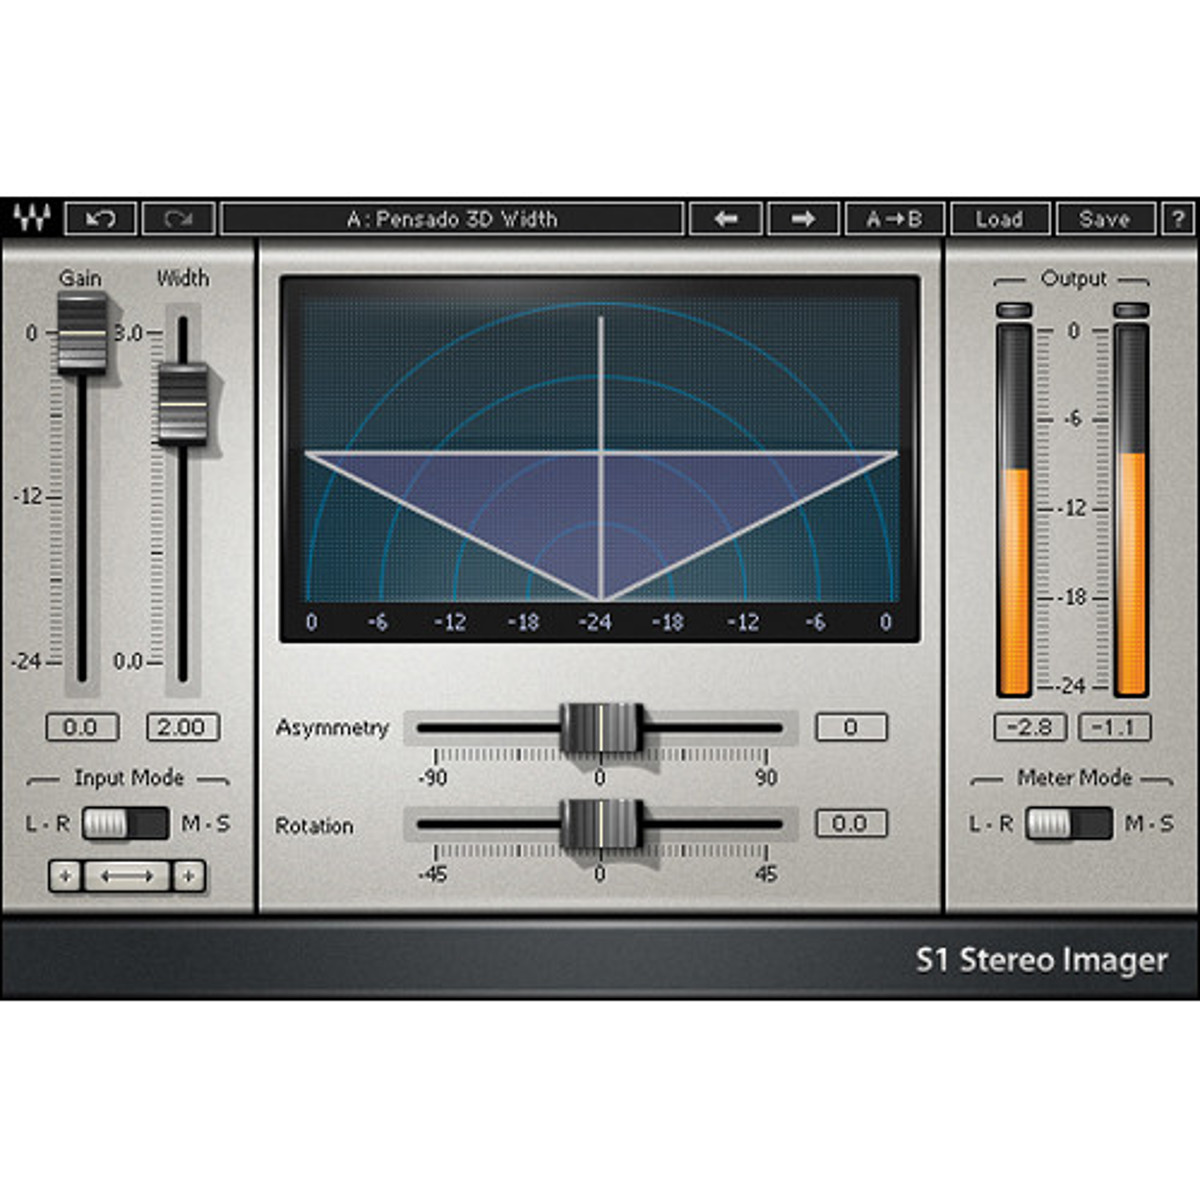Screen dimensions: 1200x1200
Task: Click the left plus button under Input Mode
Action: 65,876
